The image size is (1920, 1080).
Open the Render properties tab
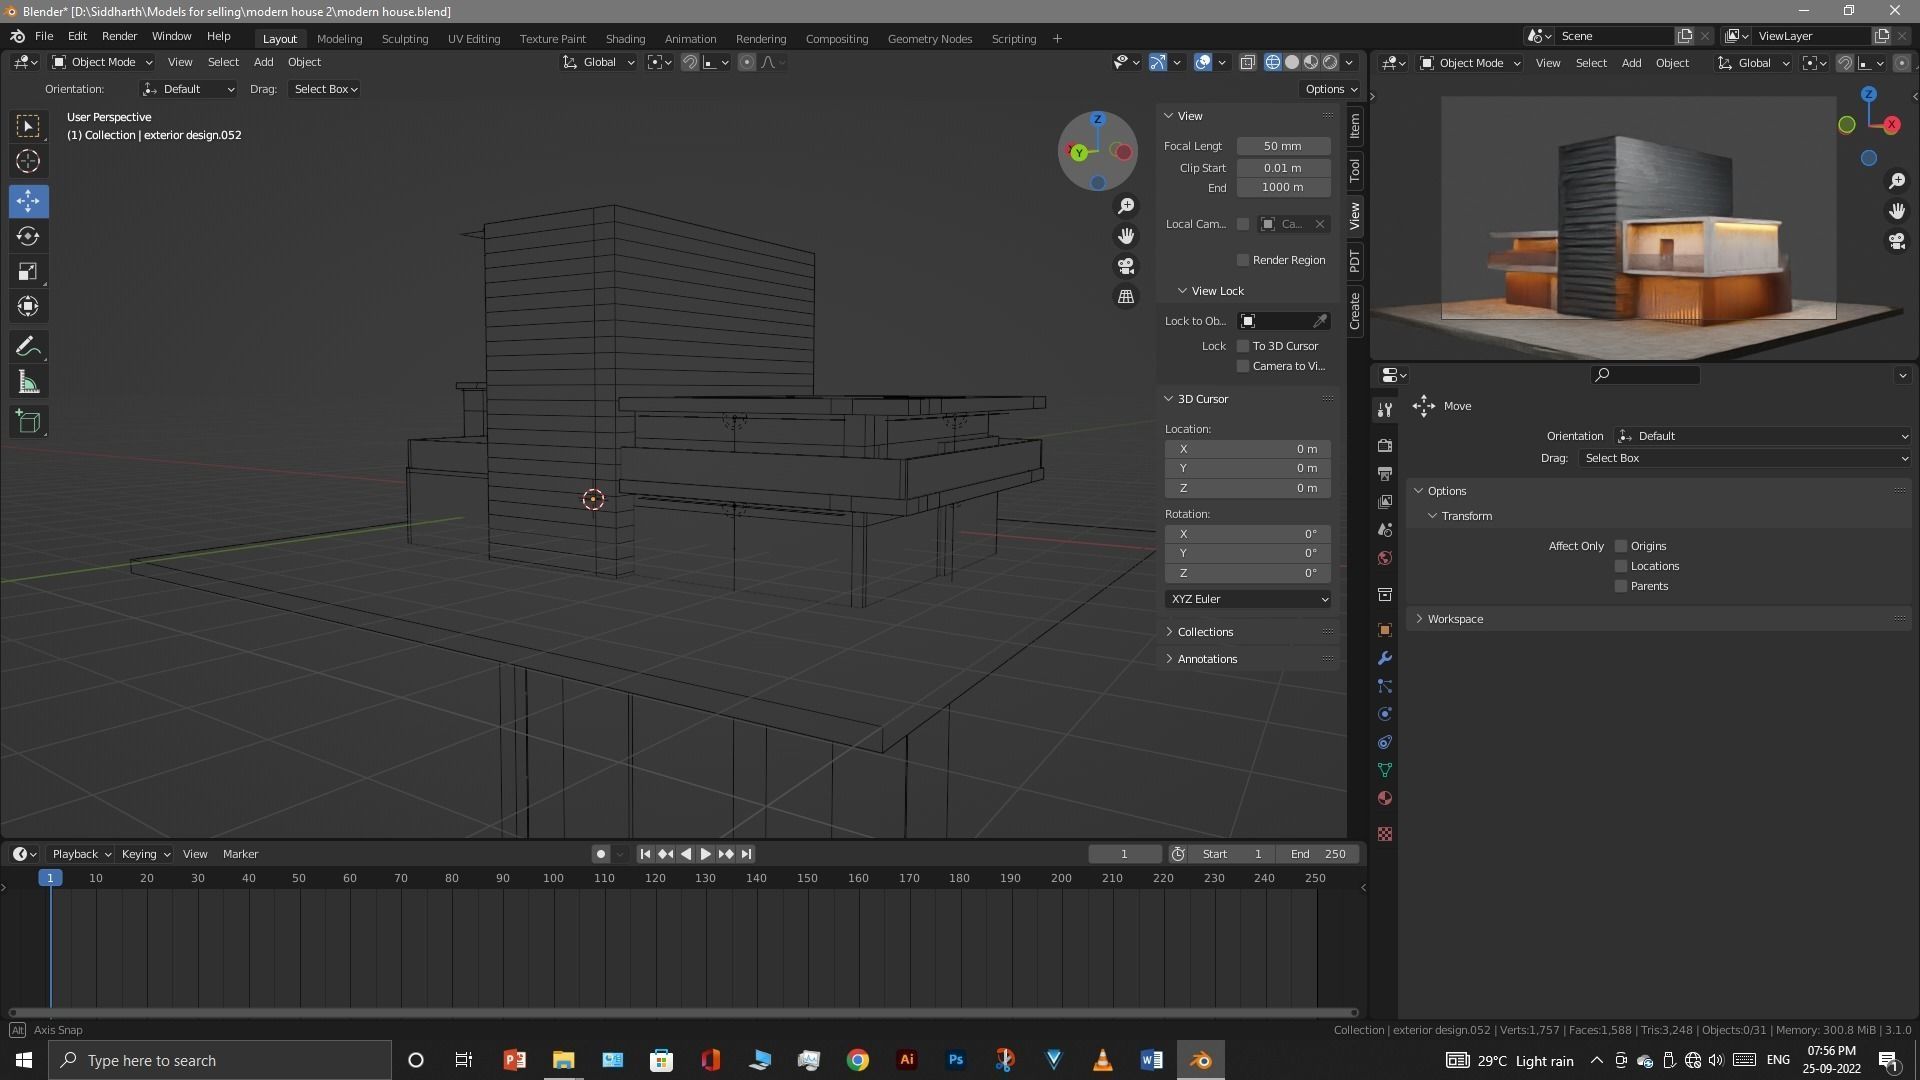(x=1385, y=445)
